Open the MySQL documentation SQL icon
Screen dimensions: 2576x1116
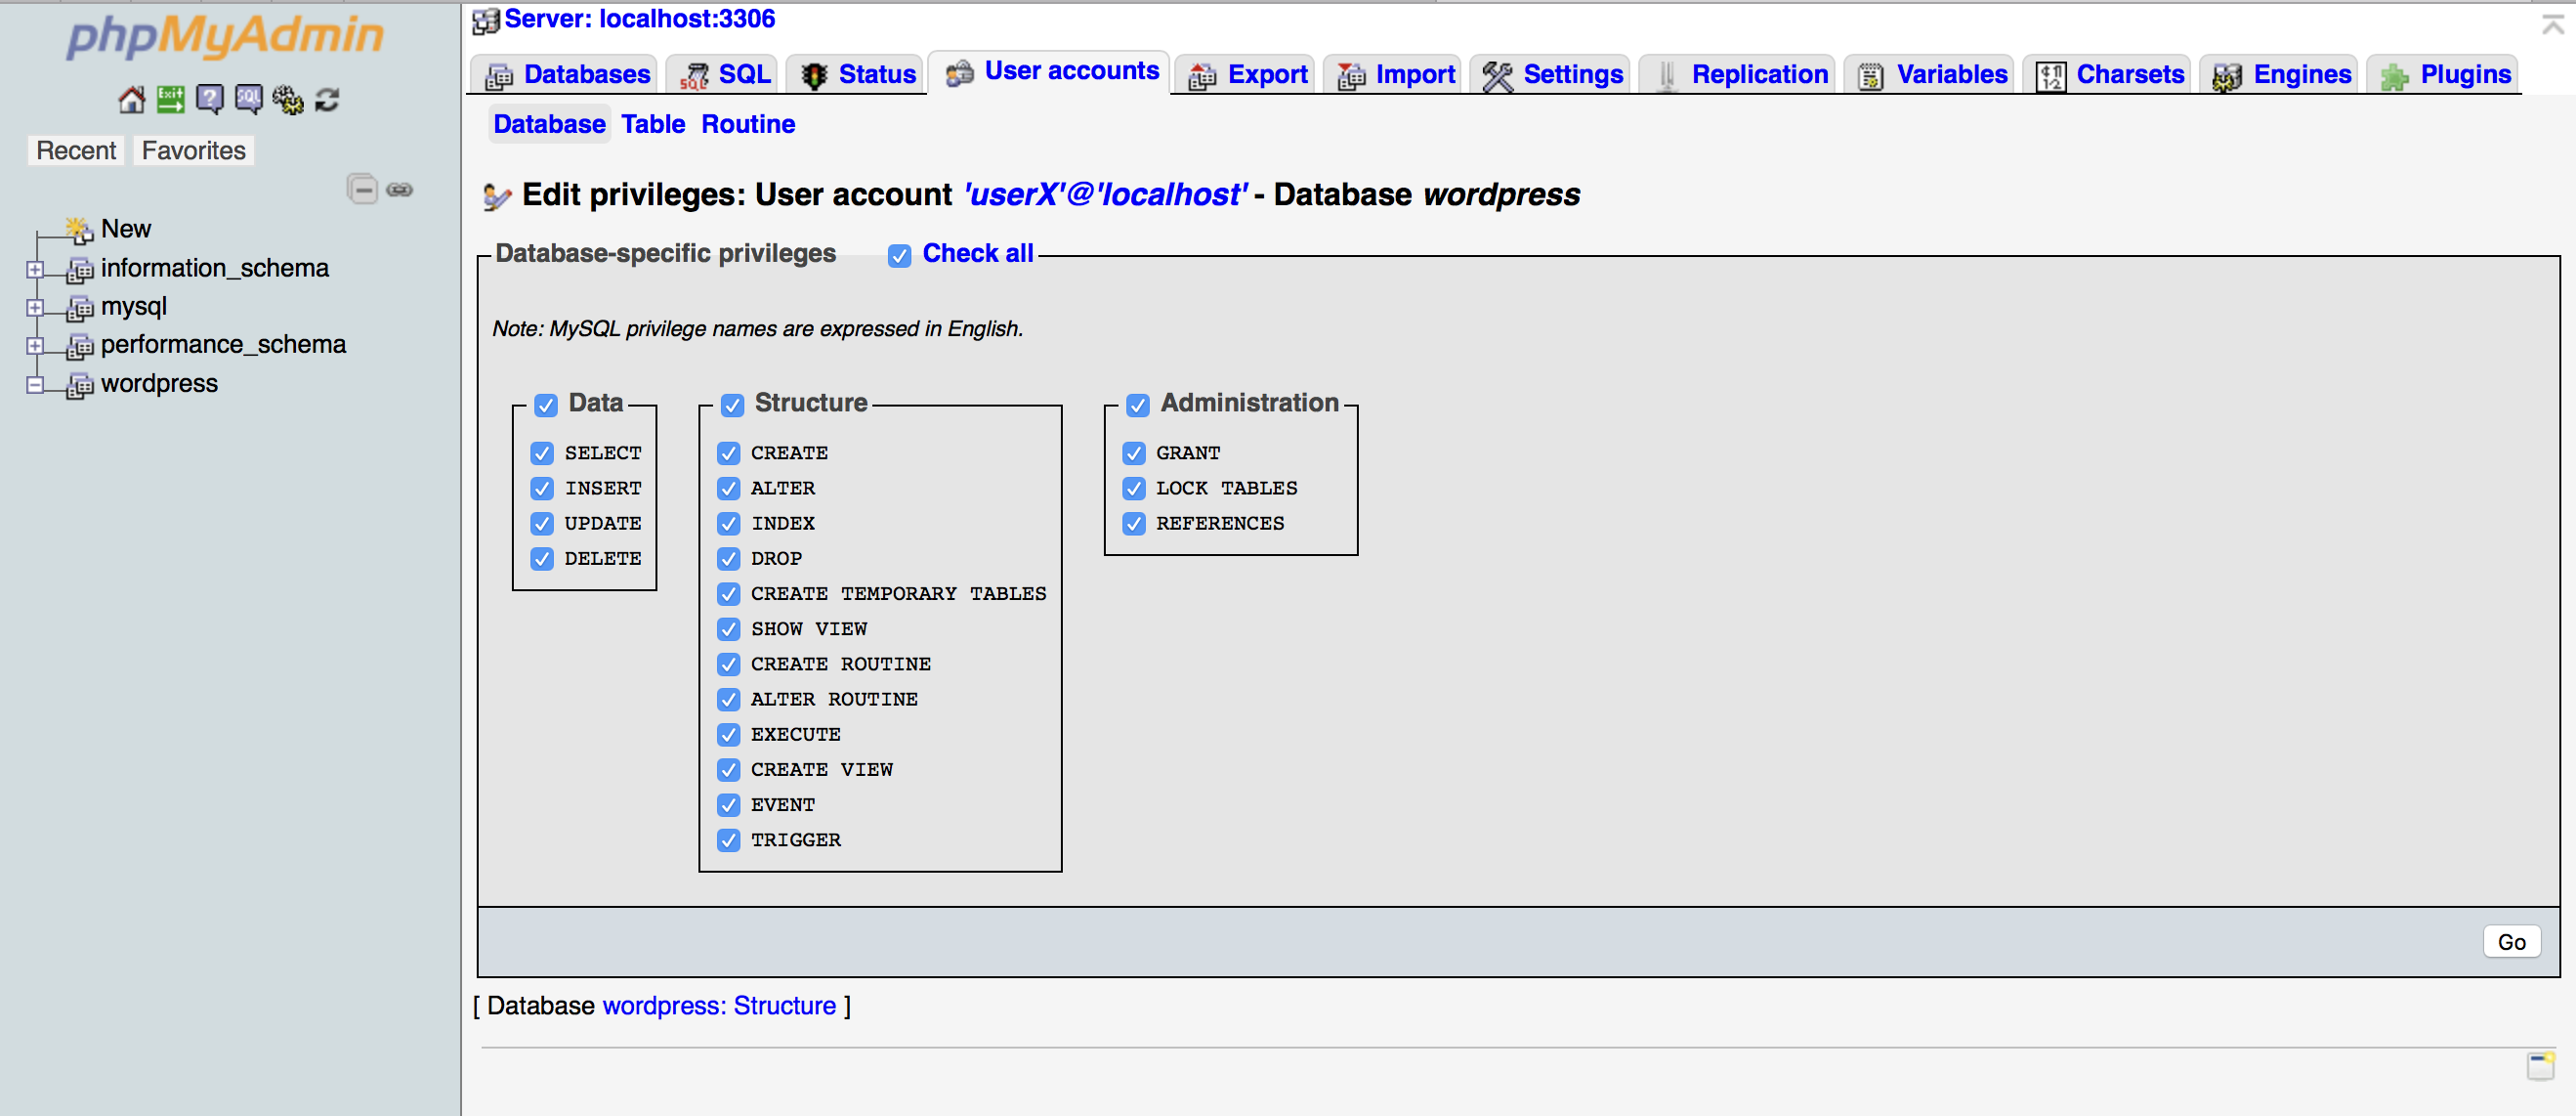(x=248, y=99)
